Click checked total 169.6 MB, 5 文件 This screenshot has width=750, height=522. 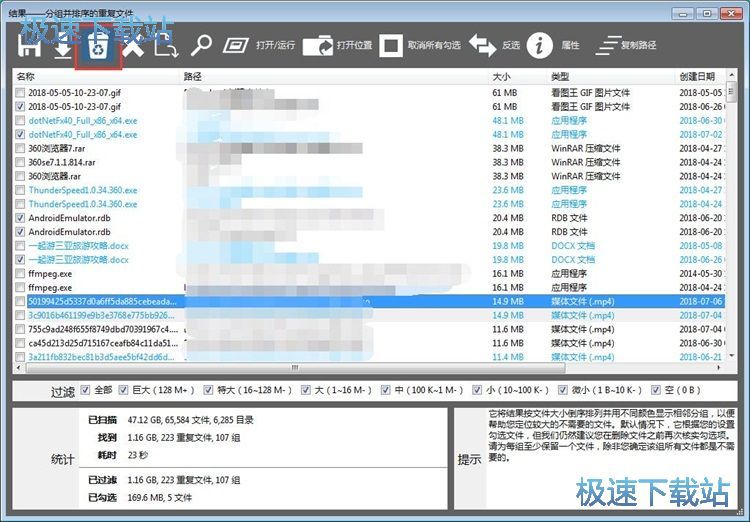pyautogui.click(x=160, y=498)
